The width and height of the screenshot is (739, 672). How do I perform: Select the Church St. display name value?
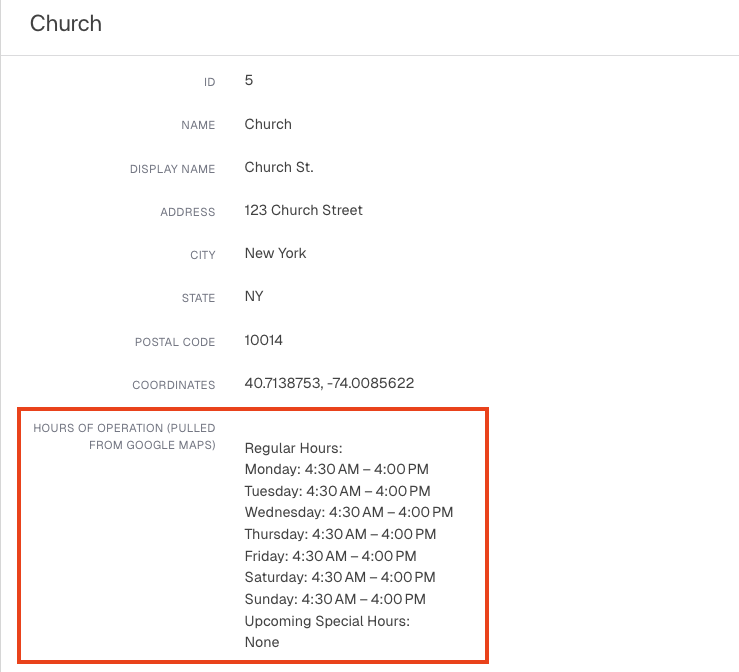[x=279, y=167]
